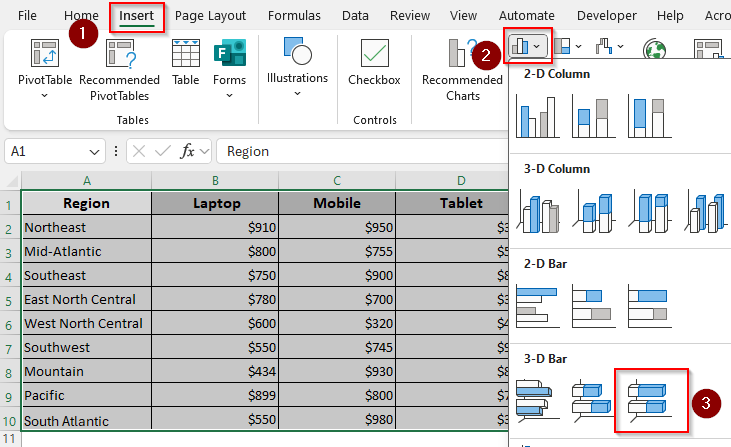Open the Forms menu
Screen dimensions: 731x447
[x=229, y=68]
